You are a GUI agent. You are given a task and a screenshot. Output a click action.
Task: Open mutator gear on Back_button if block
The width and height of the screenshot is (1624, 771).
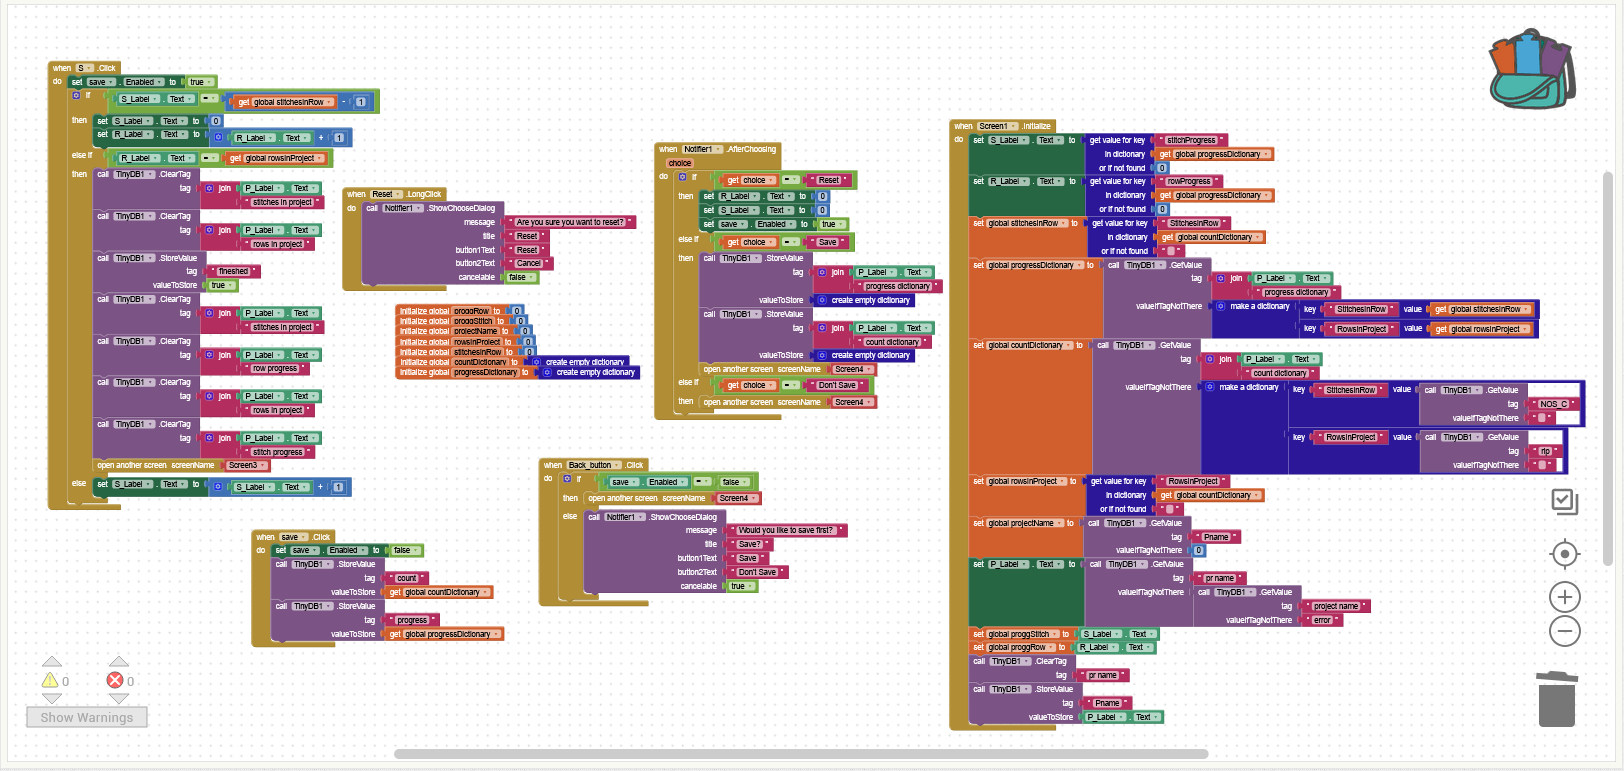point(567,479)
